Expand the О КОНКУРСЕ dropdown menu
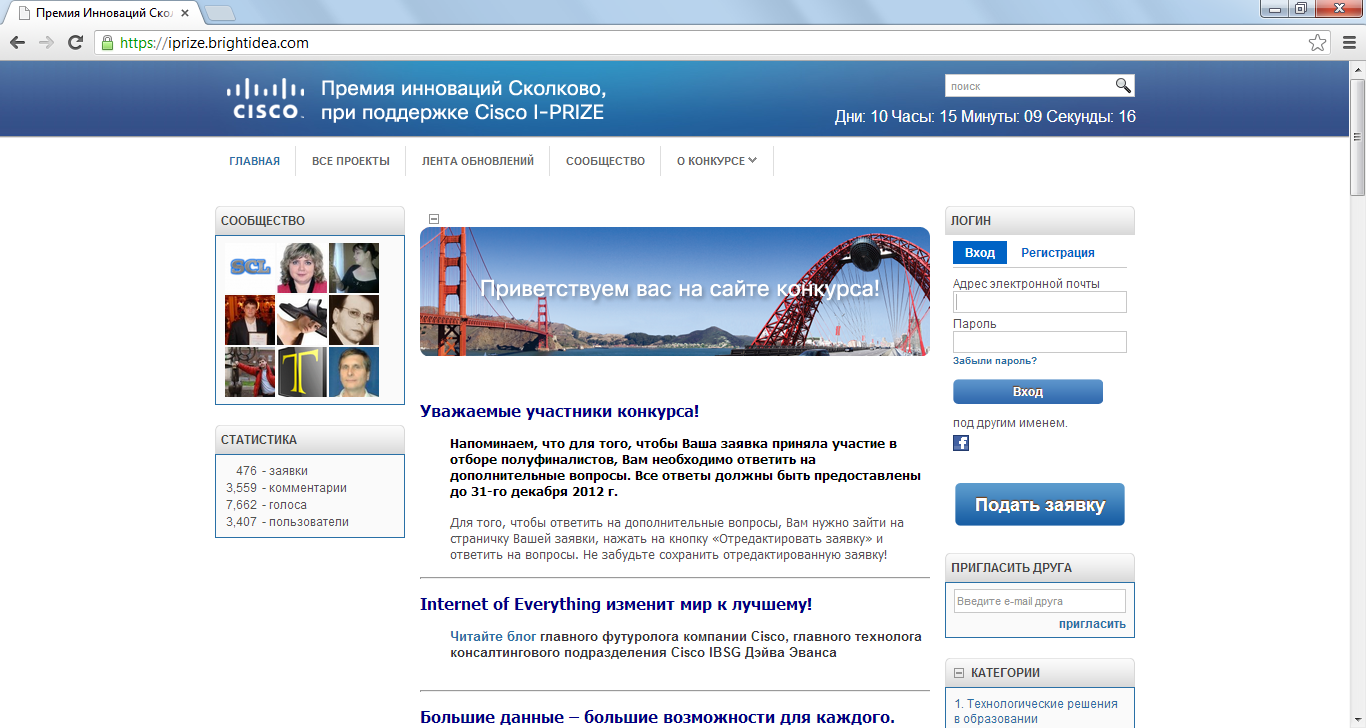The width and height of the screenshot is (1366, 728). (x=717, y=161)
